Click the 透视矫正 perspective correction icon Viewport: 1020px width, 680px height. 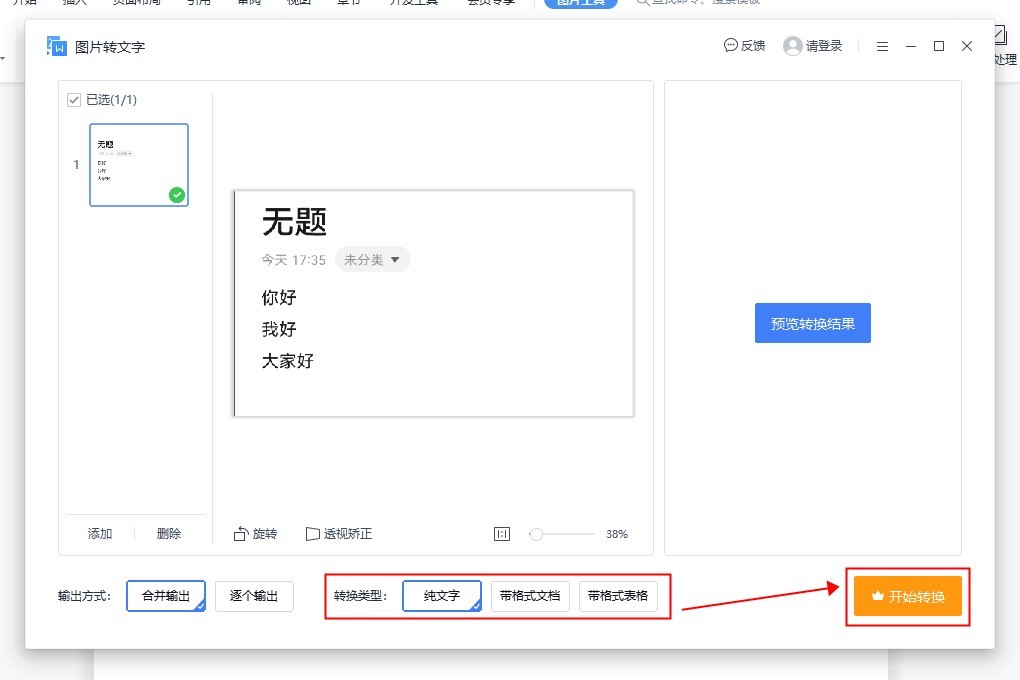312,534
